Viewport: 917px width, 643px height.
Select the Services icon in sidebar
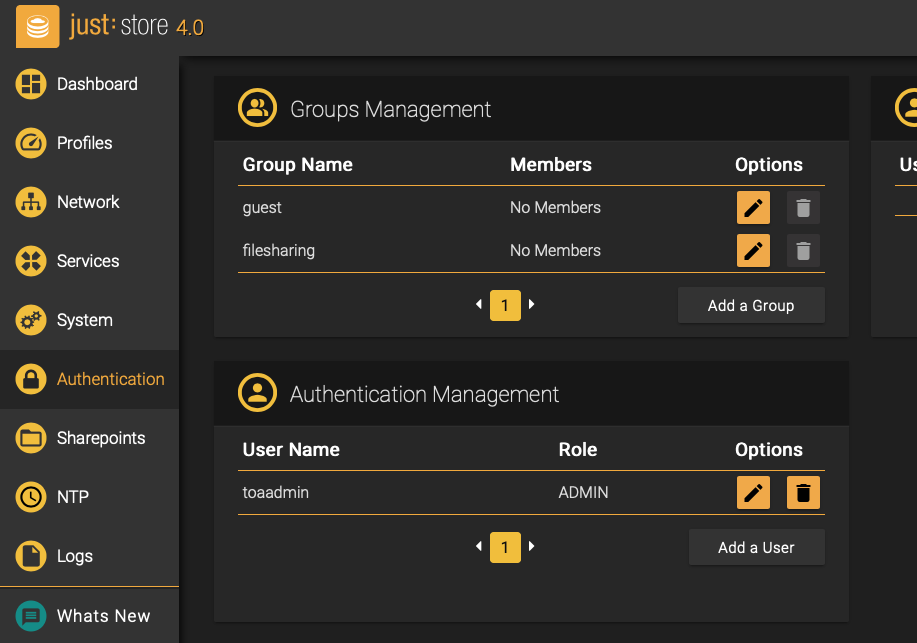click(31, 261)
